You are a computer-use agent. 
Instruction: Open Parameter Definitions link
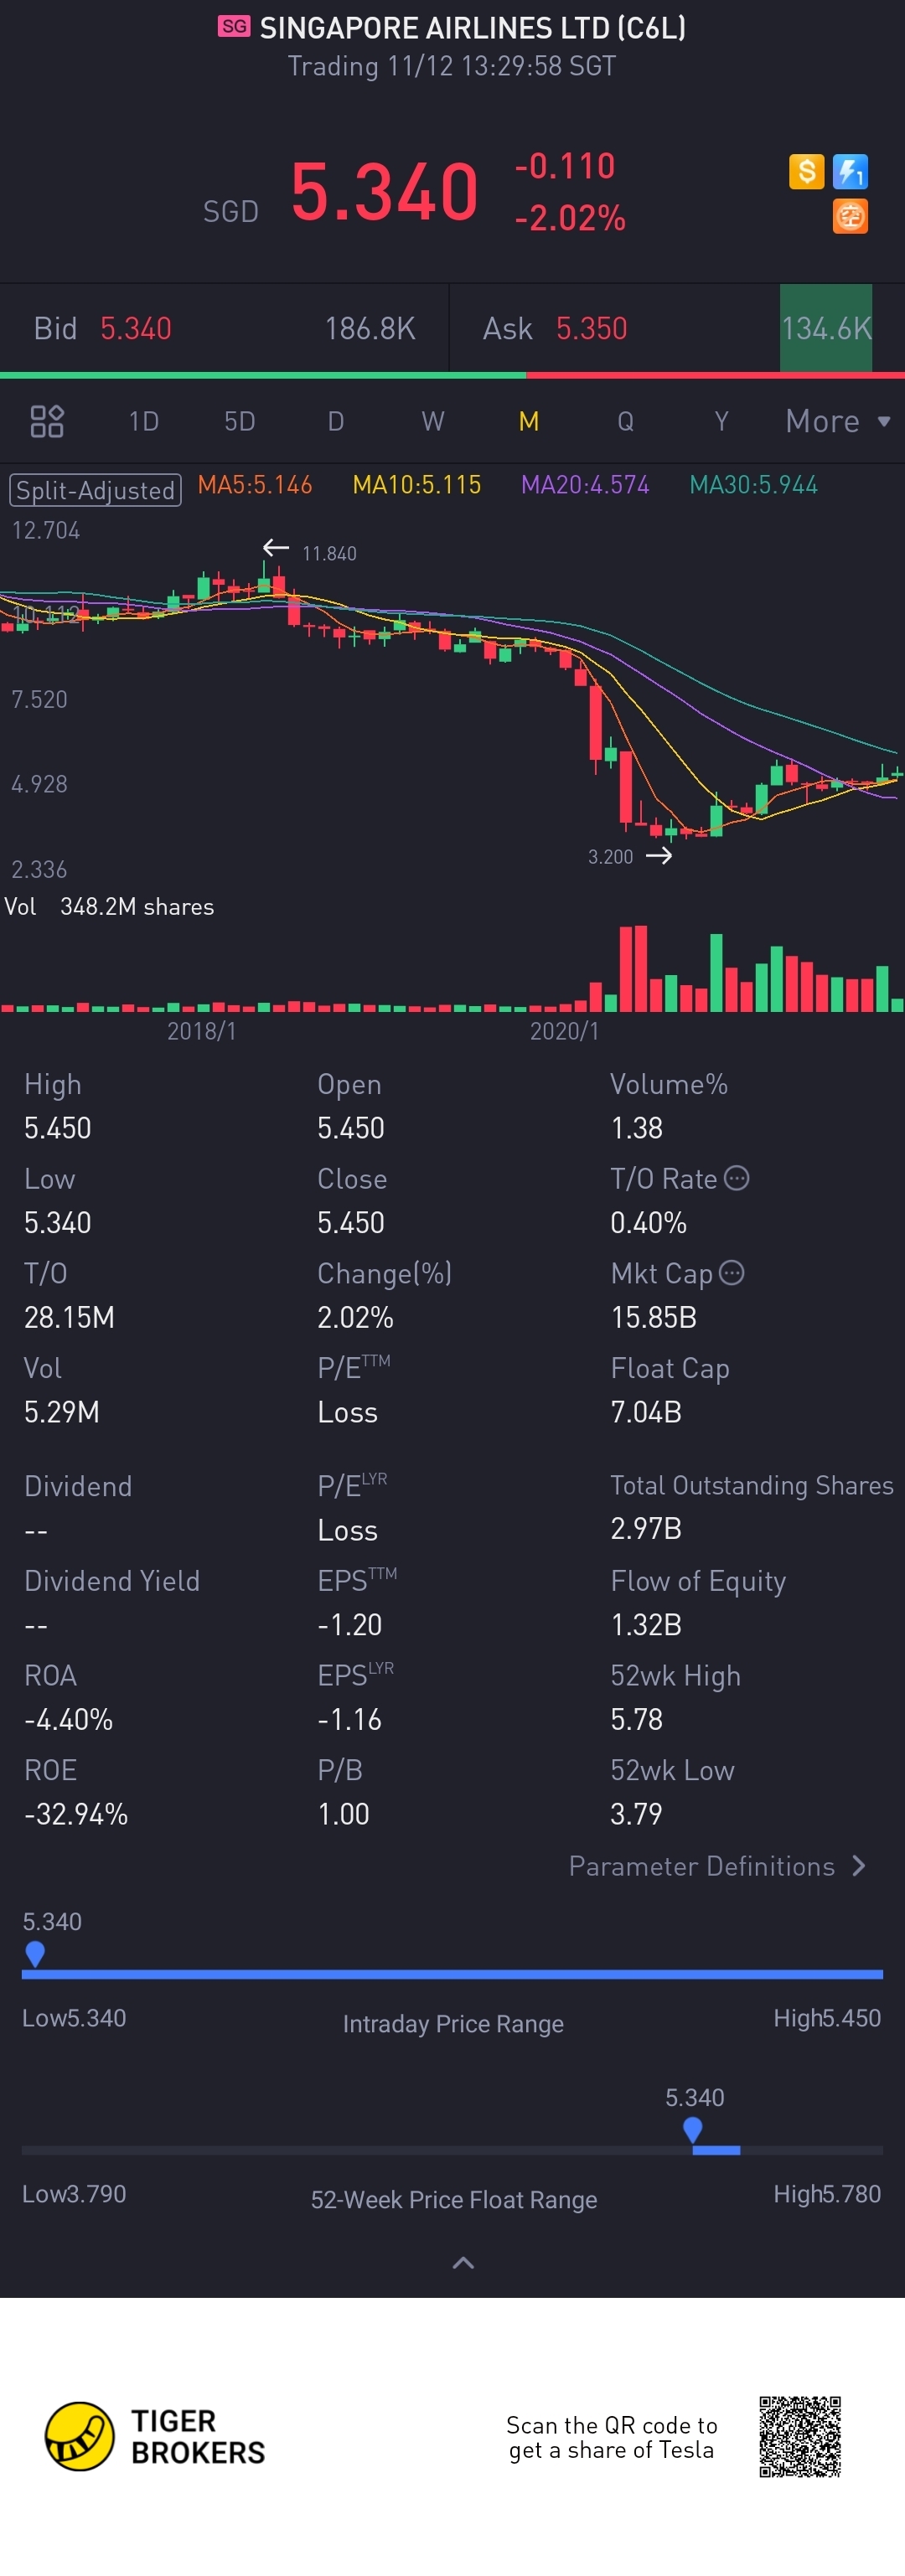(x=716, y=1866)
